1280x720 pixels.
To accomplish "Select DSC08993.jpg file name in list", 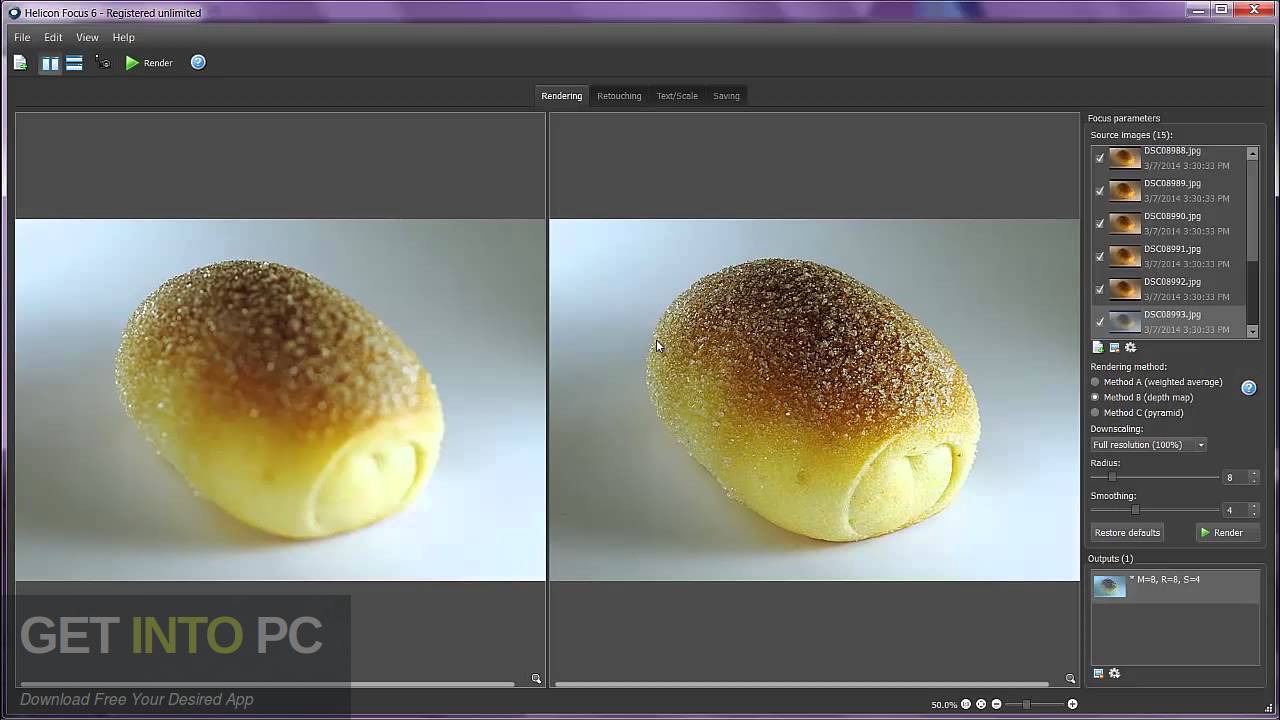I will (1172, 315).
